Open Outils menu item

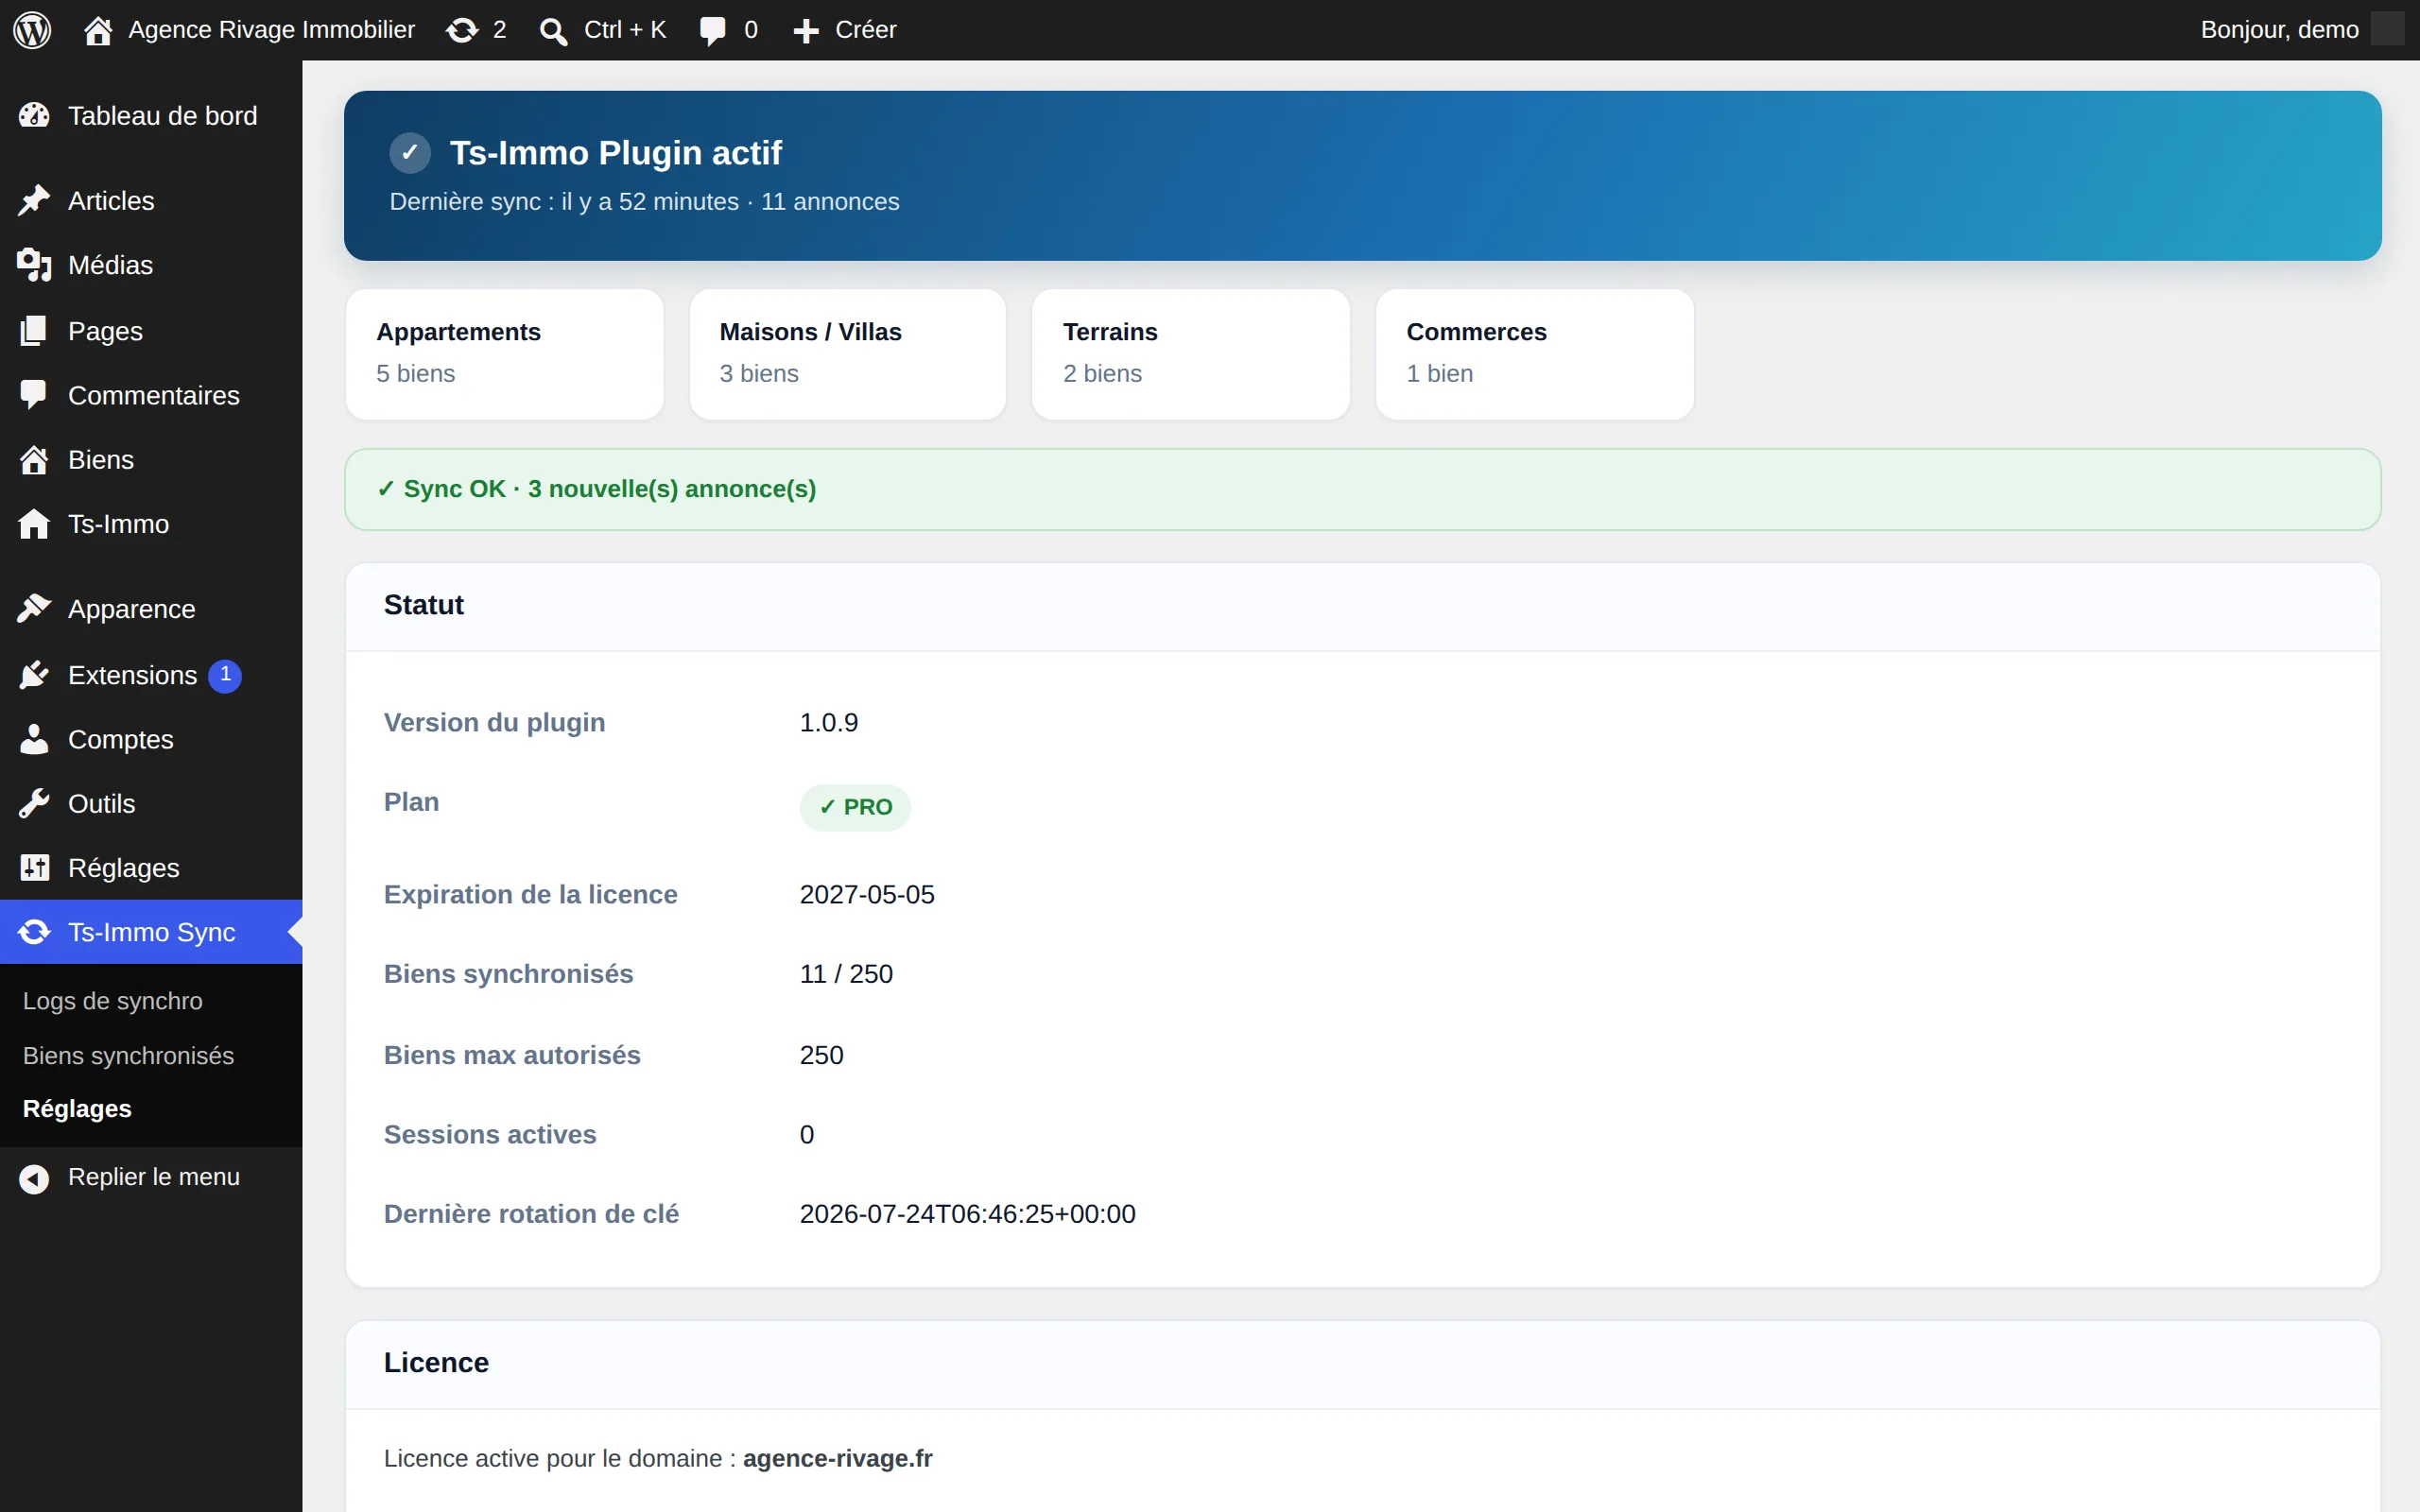151,803
